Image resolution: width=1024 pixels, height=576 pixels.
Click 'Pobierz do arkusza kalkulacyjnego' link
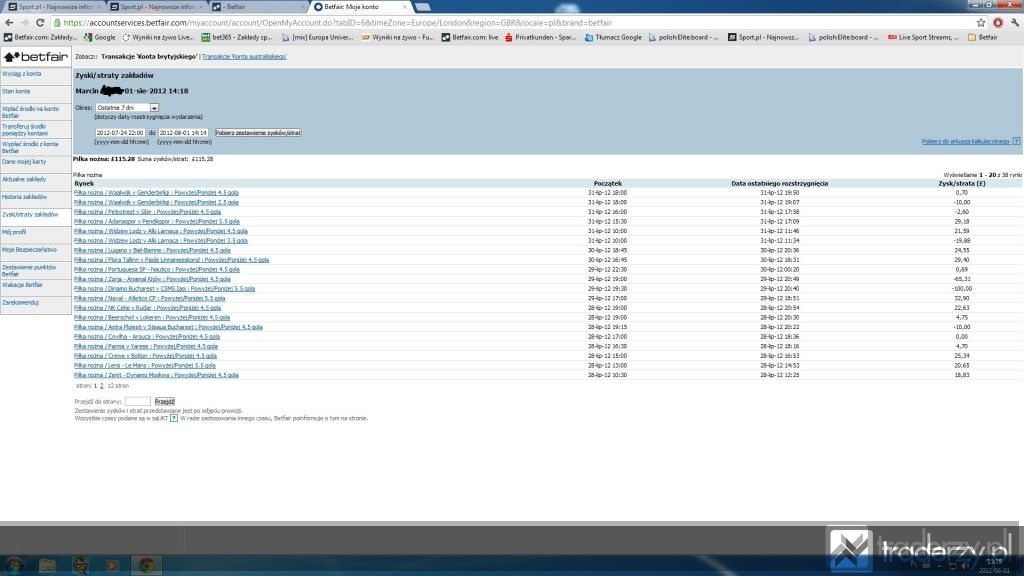coord(965,141)
